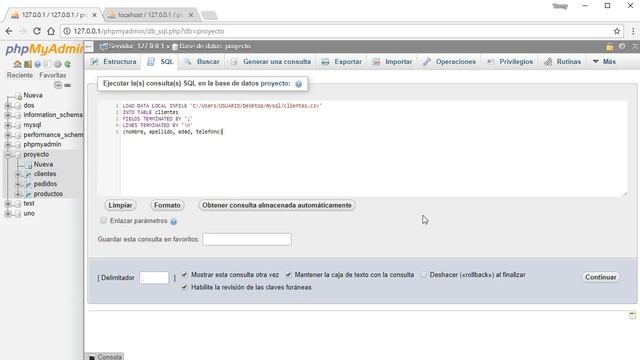Switch to the Estructura tab
Image resolution: width=640 pixels, height=360 pixels.
point(114,62)
